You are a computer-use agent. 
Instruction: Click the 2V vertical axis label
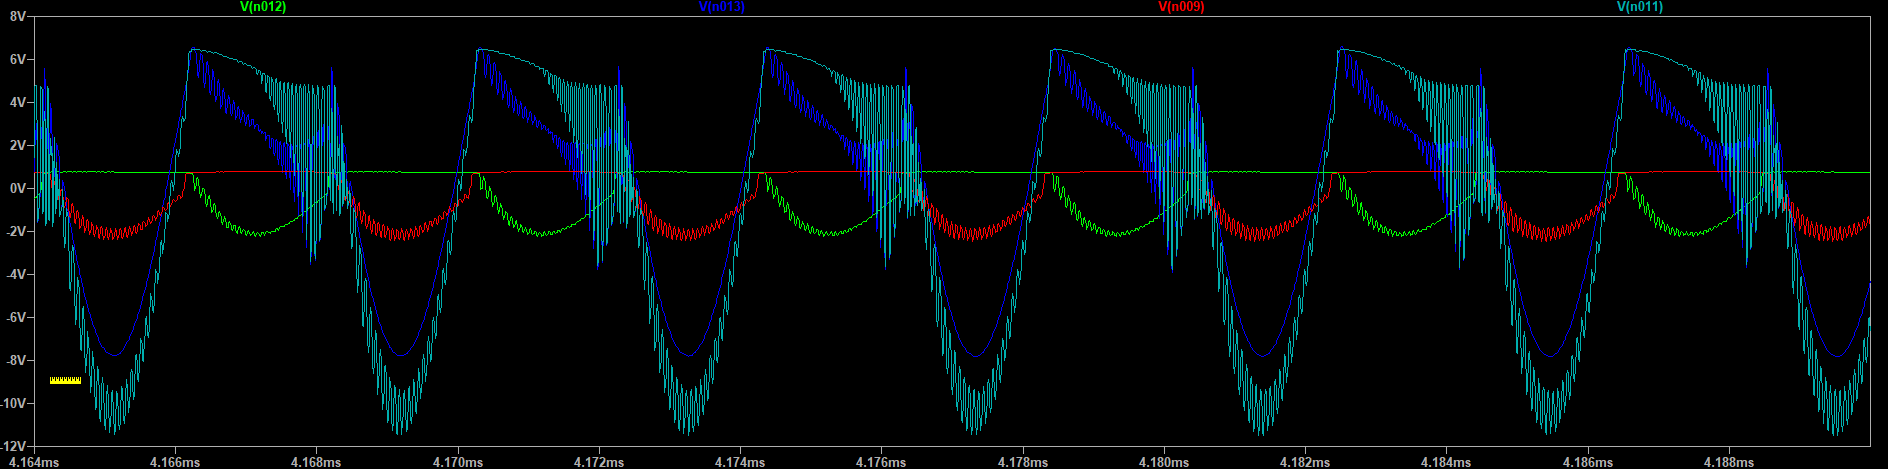point(16,146)
